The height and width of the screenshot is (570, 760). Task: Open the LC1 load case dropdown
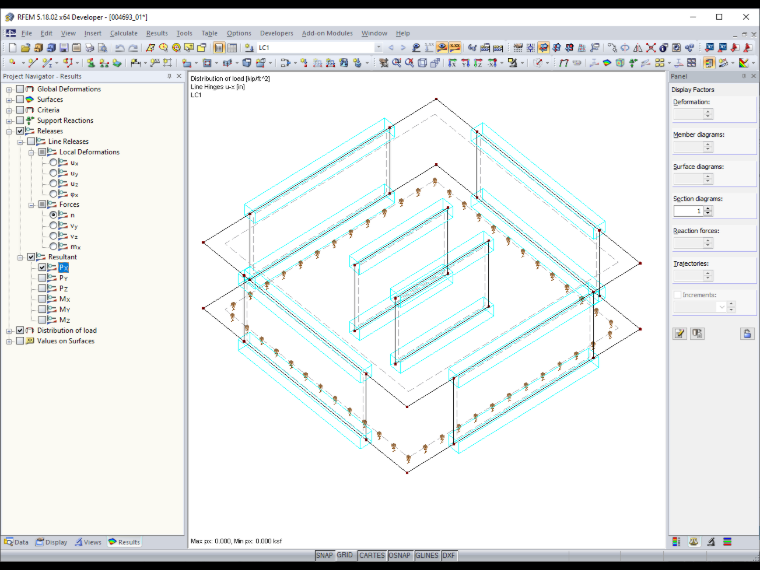[x=378, y=48]
